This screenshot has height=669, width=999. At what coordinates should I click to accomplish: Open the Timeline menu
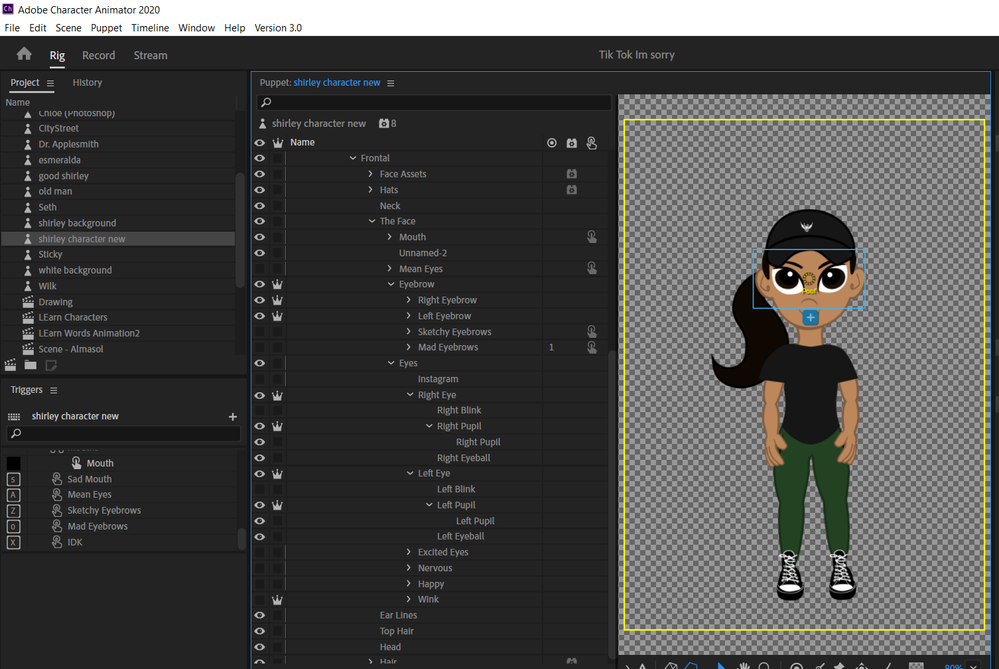(150, 28)
